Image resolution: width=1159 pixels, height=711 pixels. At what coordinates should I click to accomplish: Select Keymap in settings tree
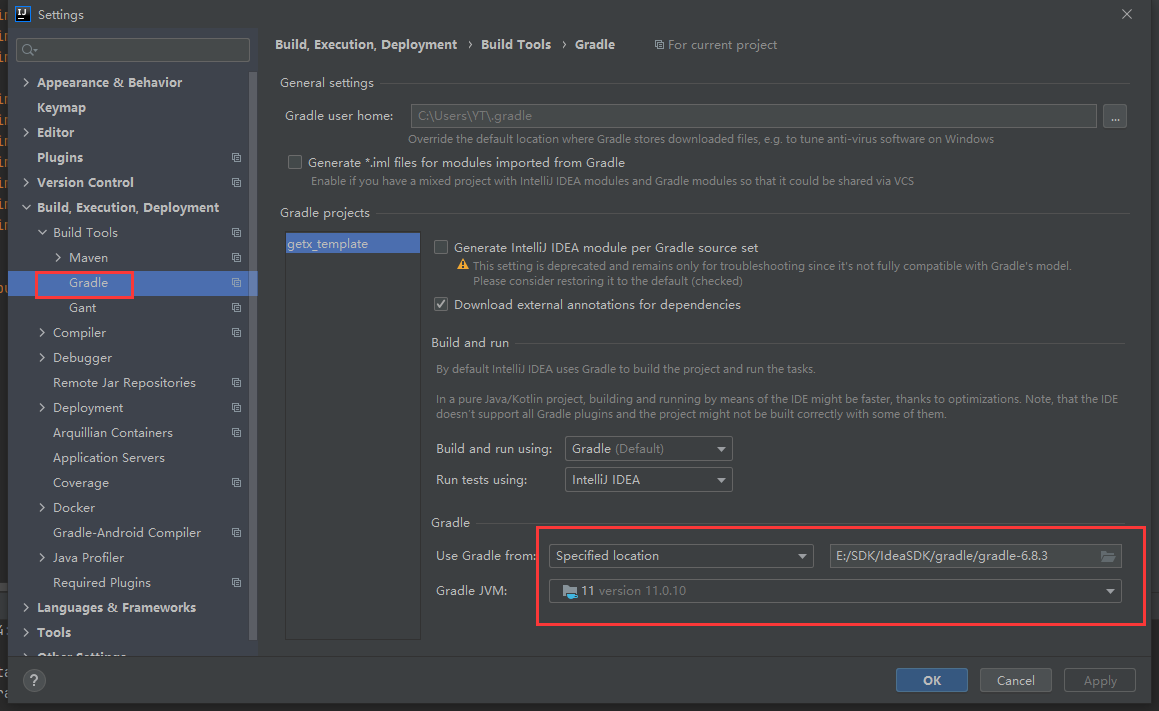pos(61,108)
